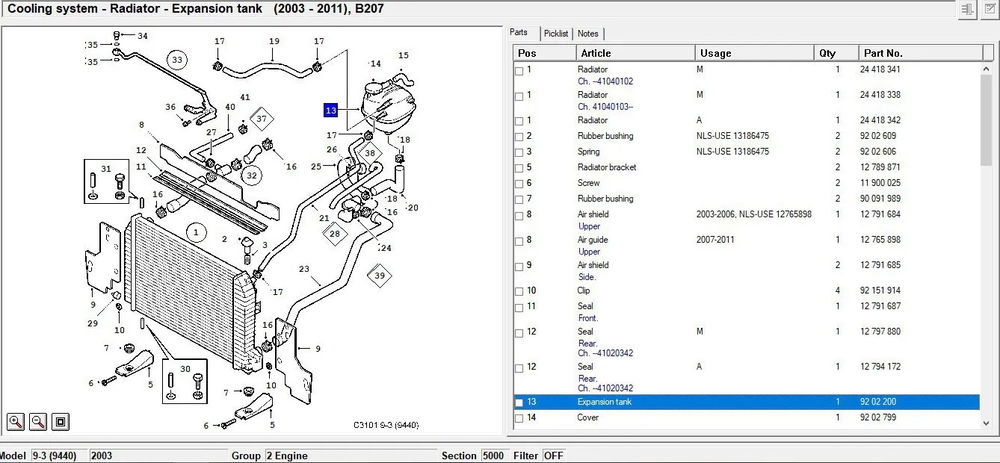Click the zoom out magnifier icon
The width and height of the screenshot is (1000, 463).
point(39,421)
